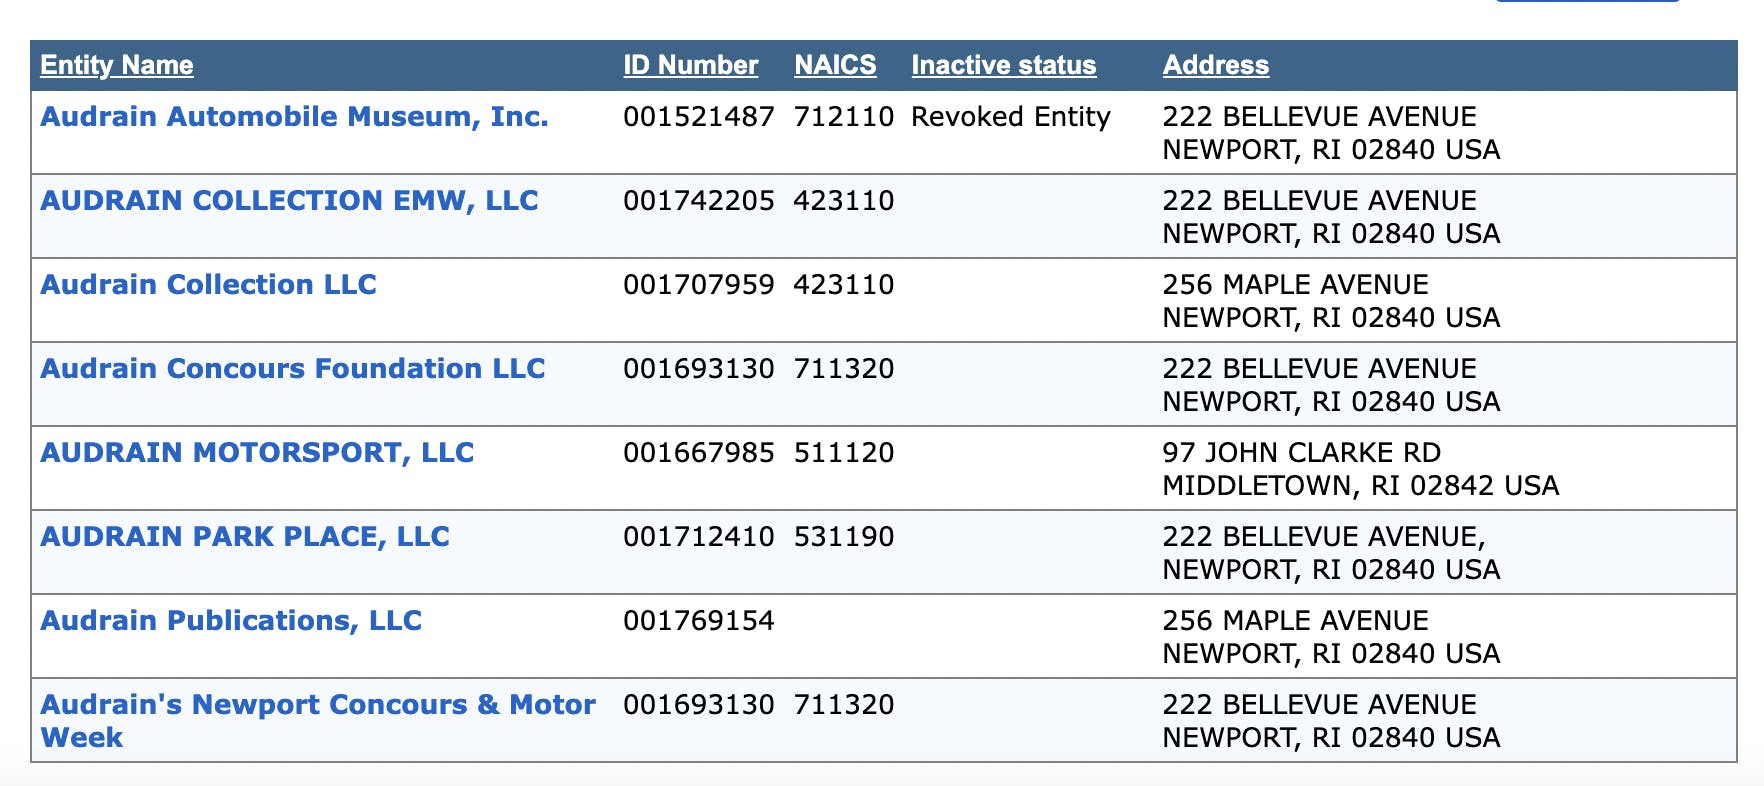
Task: Click the Revoked Entity status text
Action: coord(1010,117)
